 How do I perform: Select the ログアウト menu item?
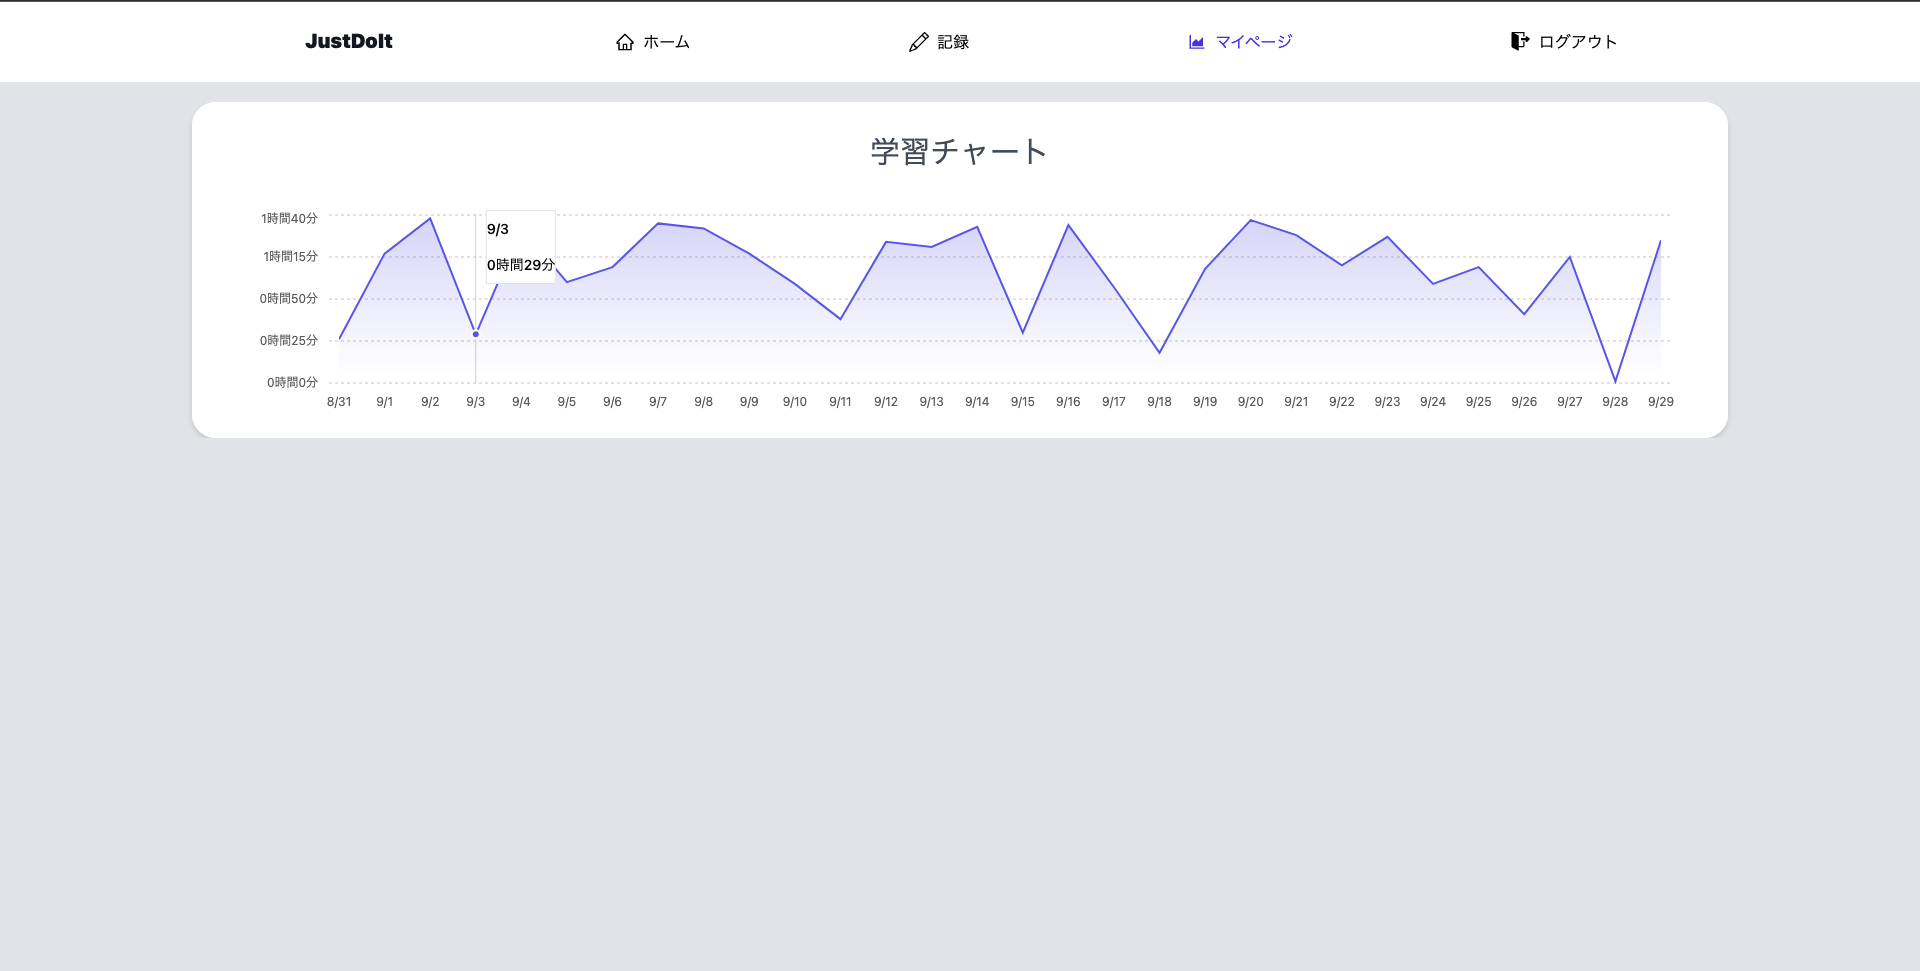(1564, 41)
